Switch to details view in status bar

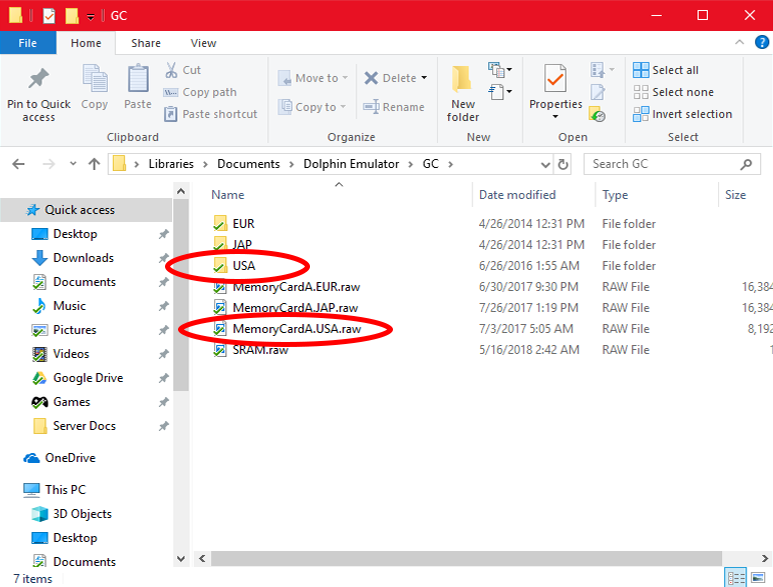[735, 578]
